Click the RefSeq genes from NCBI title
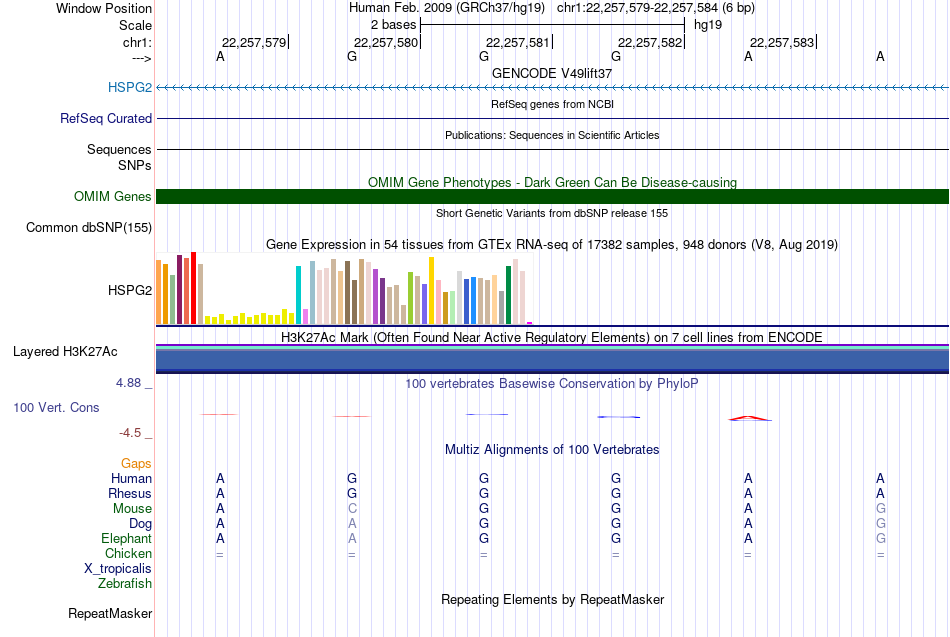The image size is (950, 637). pyautogui.click(x=552, y=104)
